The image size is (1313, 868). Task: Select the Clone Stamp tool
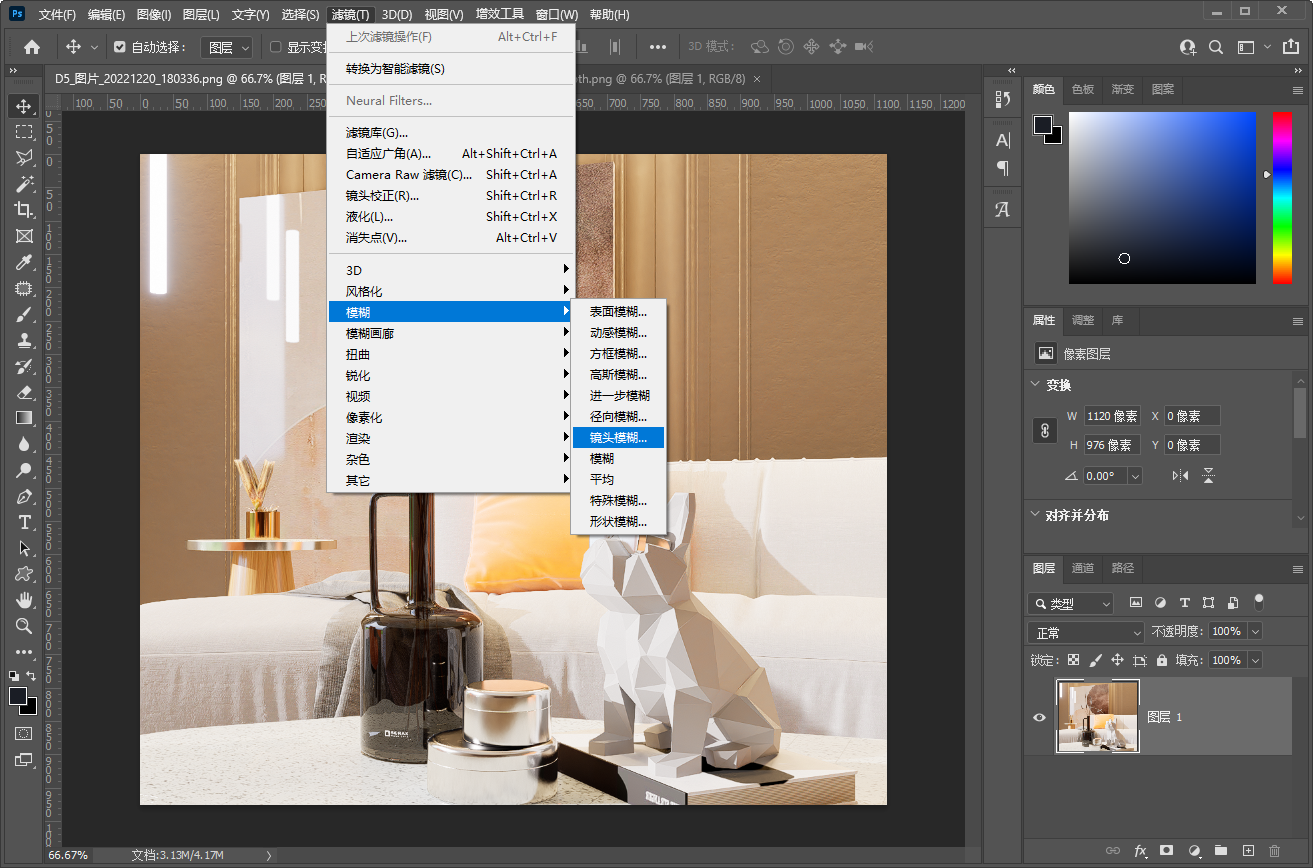pyautogui.click(x=24, y=340)
